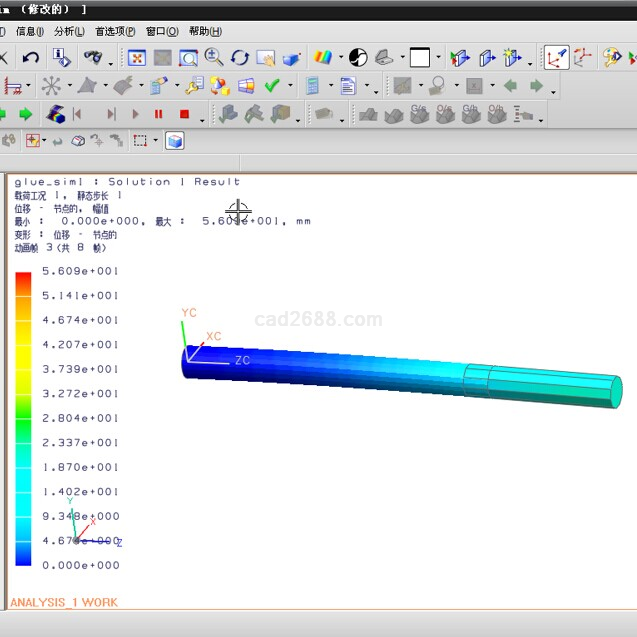Open the 首选项 (Preferences) menu
637x637 pixels.
click(x=114, y=31)
